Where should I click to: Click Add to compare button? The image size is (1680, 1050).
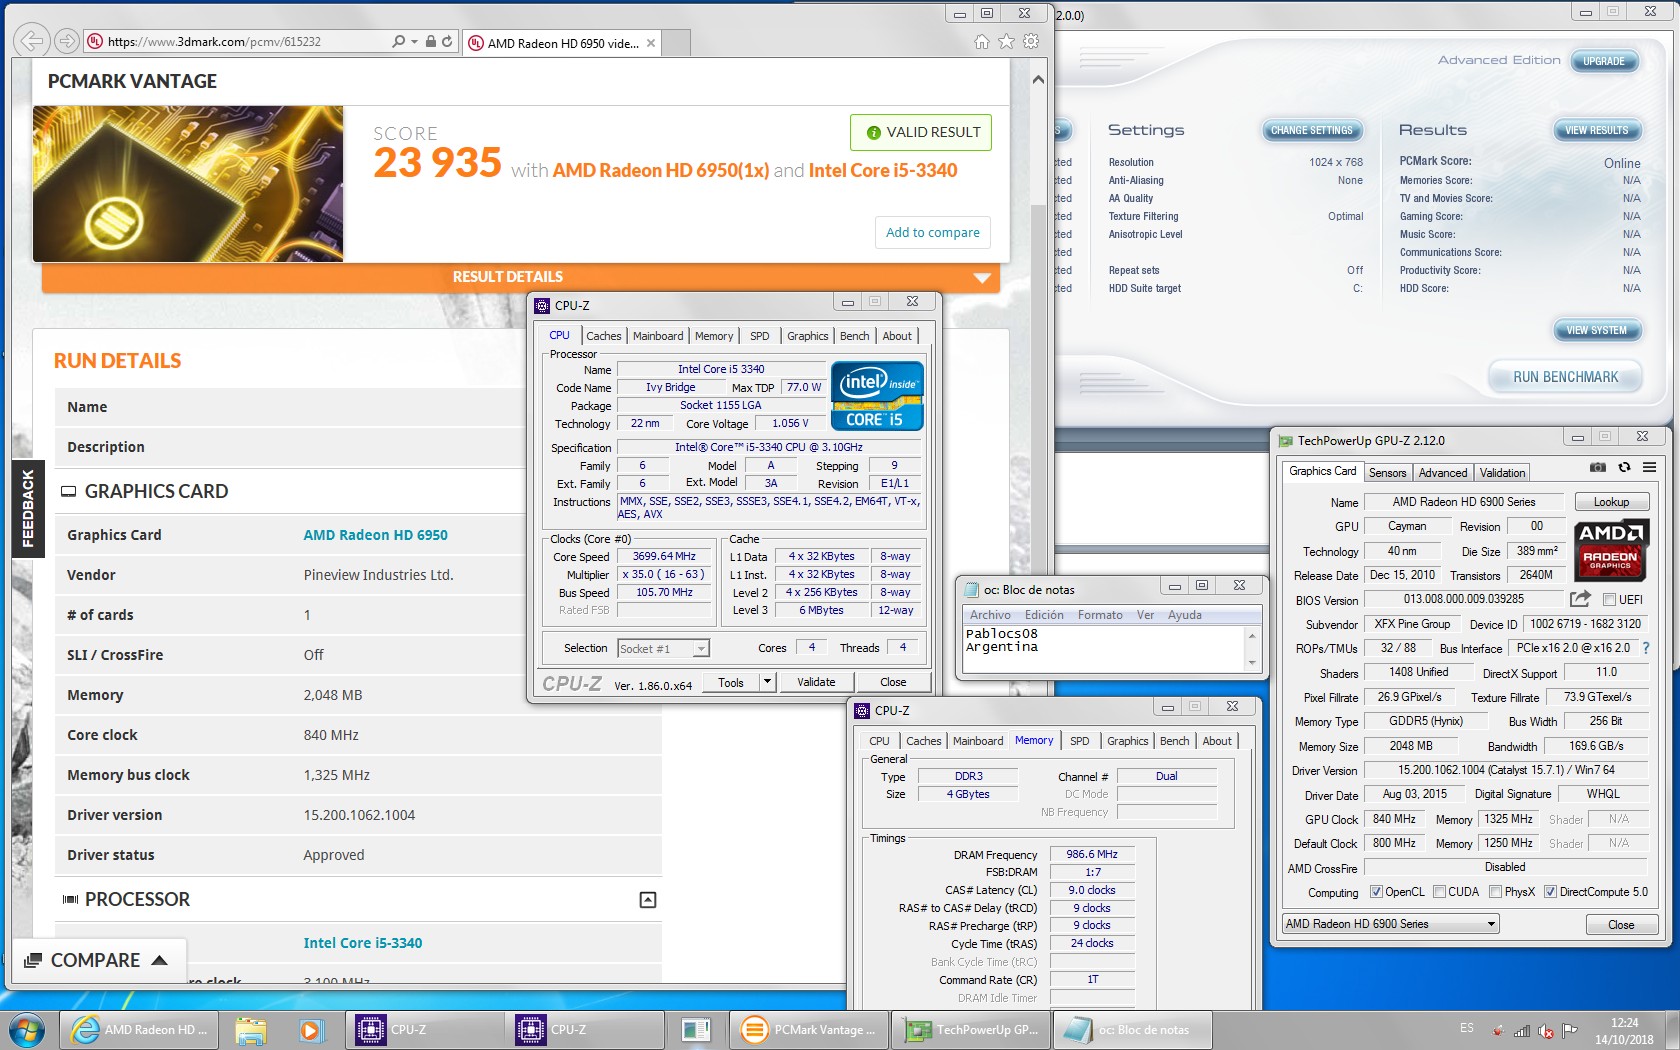coord(933,232)
